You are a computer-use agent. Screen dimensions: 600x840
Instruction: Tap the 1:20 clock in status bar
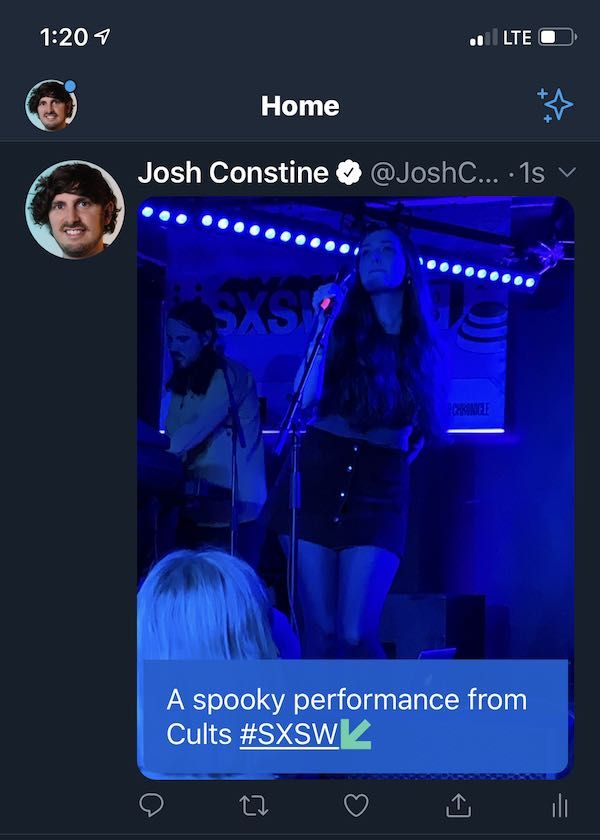pos(64,37)
